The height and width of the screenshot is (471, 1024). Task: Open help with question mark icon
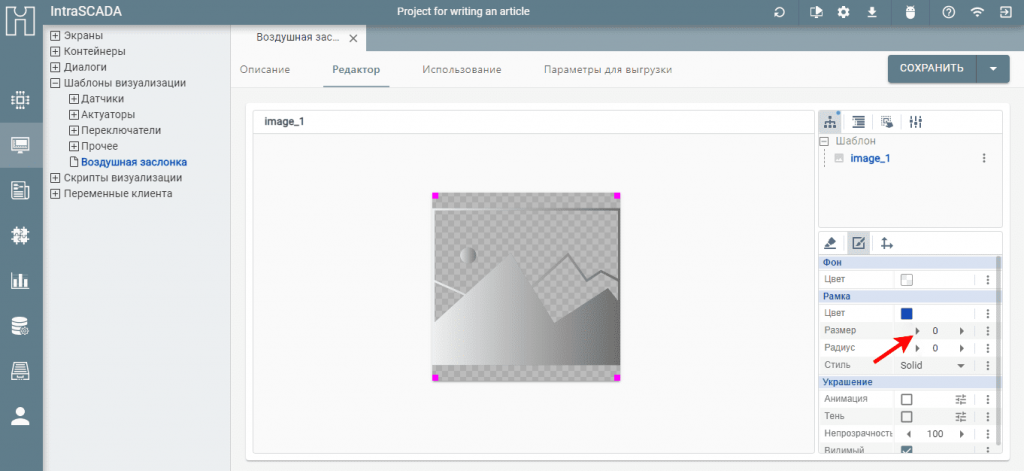(949, 12)
